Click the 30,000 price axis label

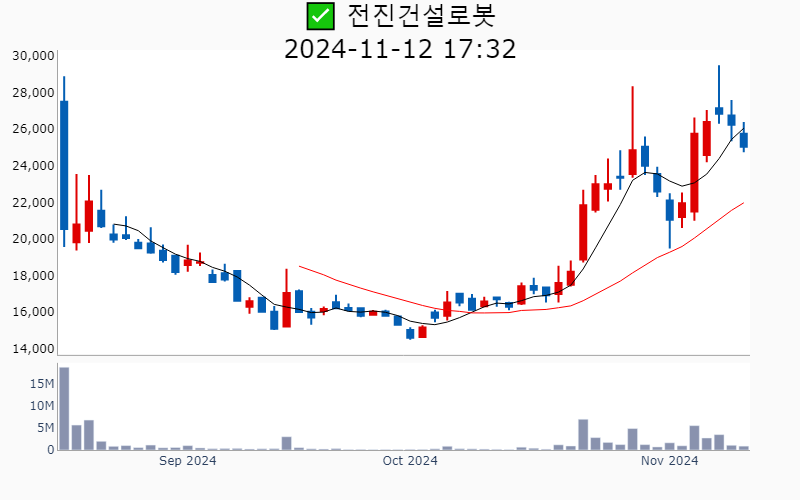33,56
